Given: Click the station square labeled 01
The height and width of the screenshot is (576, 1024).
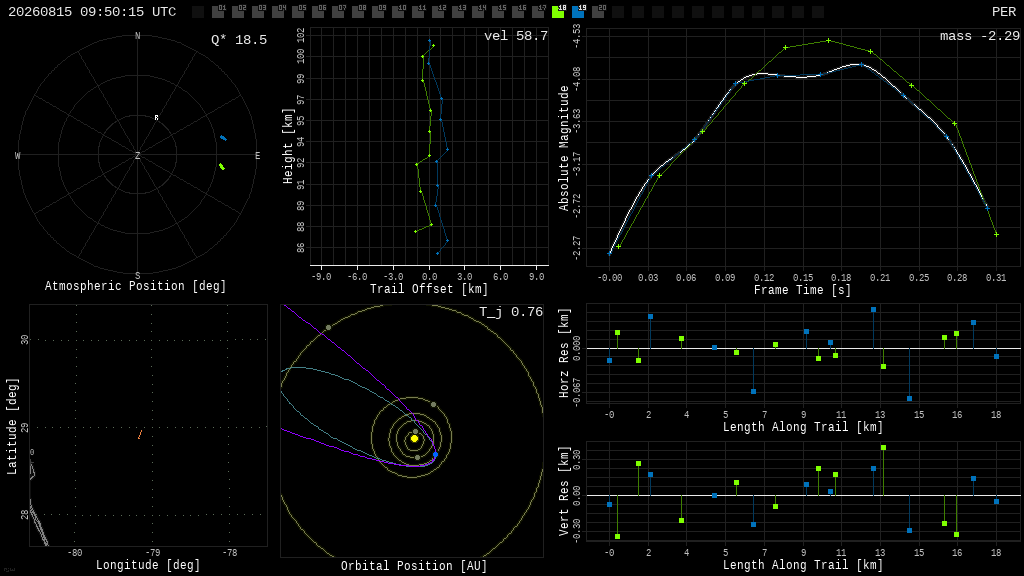Looking at the screenshot, I should point(218,12).
